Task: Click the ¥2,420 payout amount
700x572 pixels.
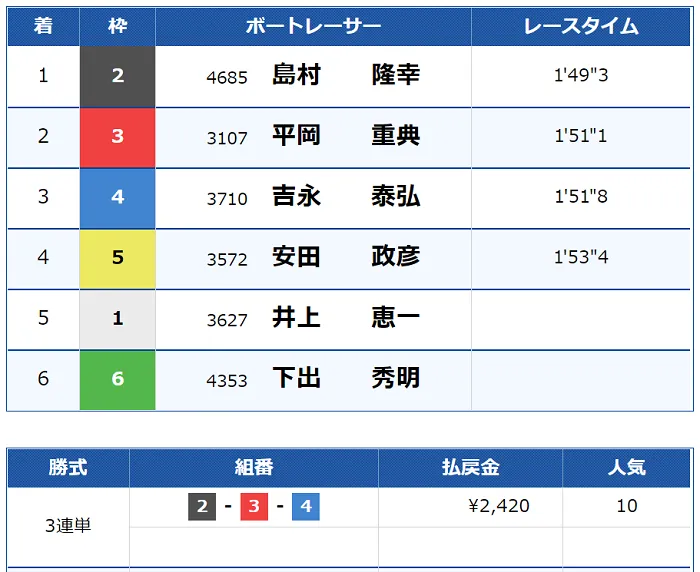Action: tap(499, 507)
